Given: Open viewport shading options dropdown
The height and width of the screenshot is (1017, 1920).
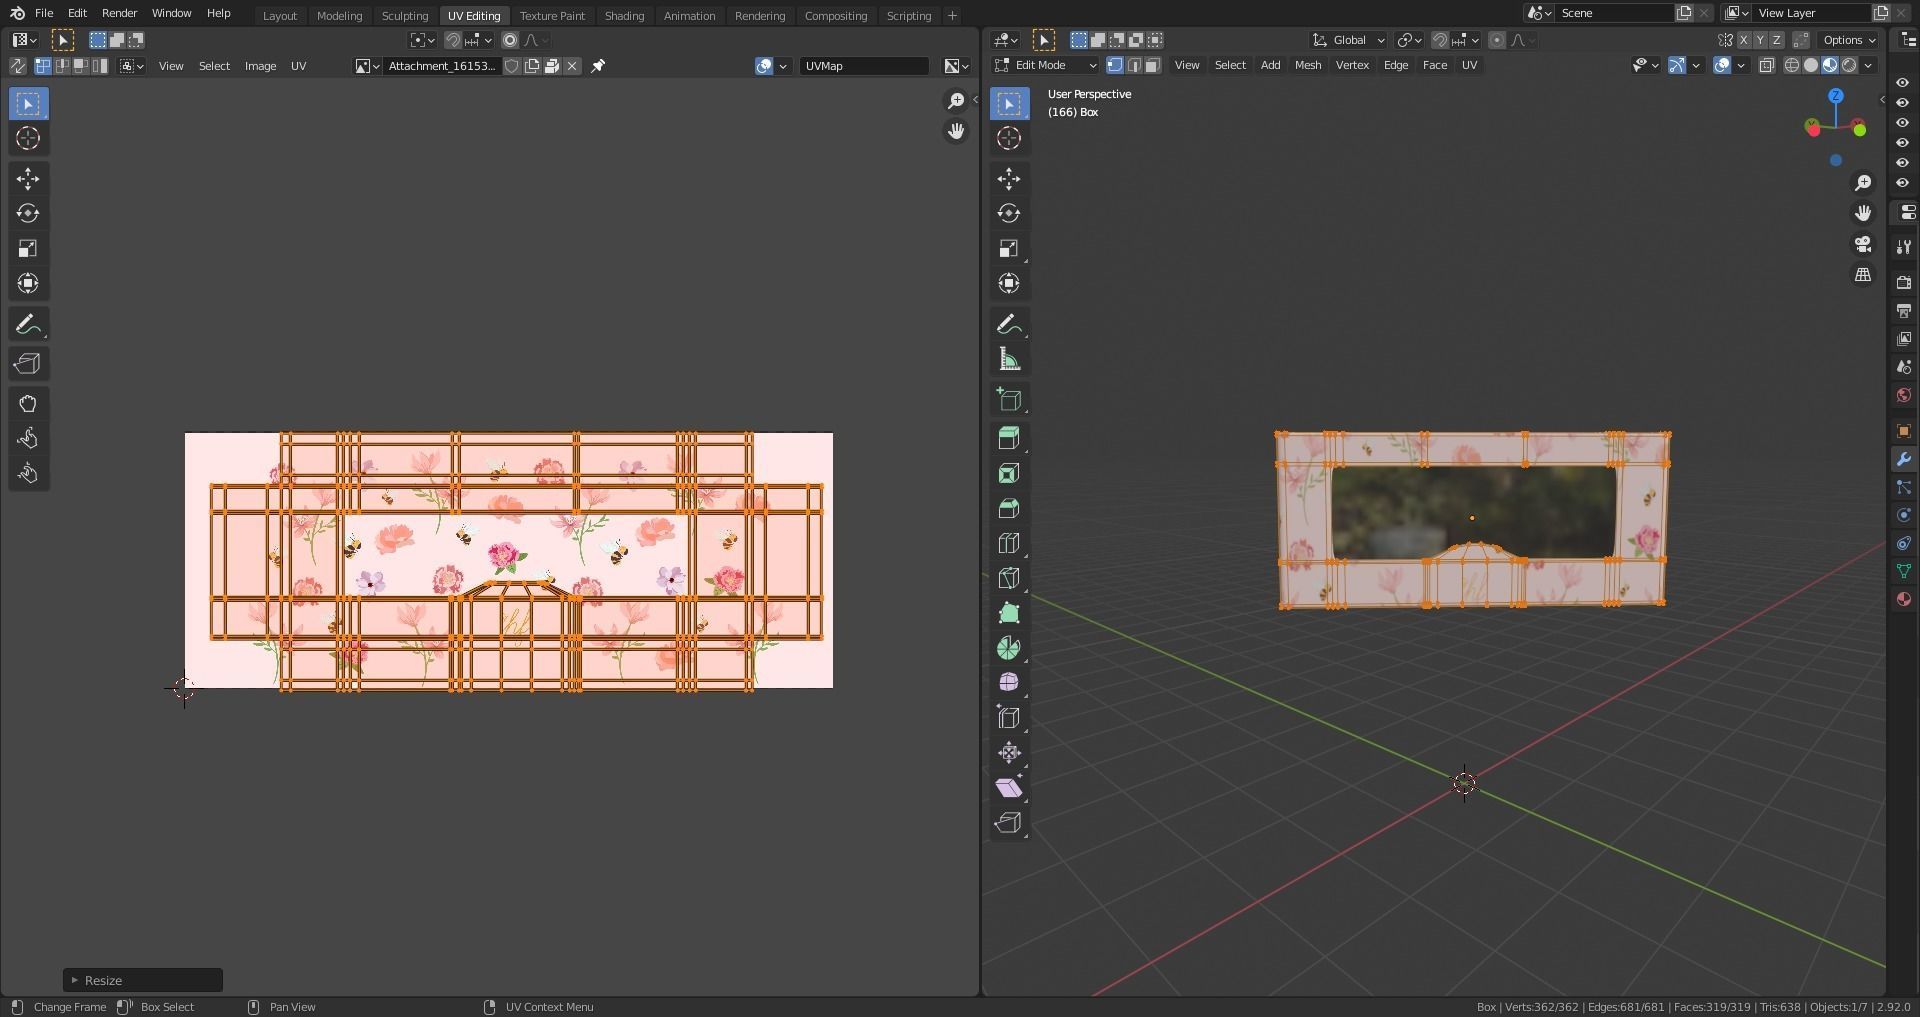Looking at the screenshot, I should [1869, 65].
